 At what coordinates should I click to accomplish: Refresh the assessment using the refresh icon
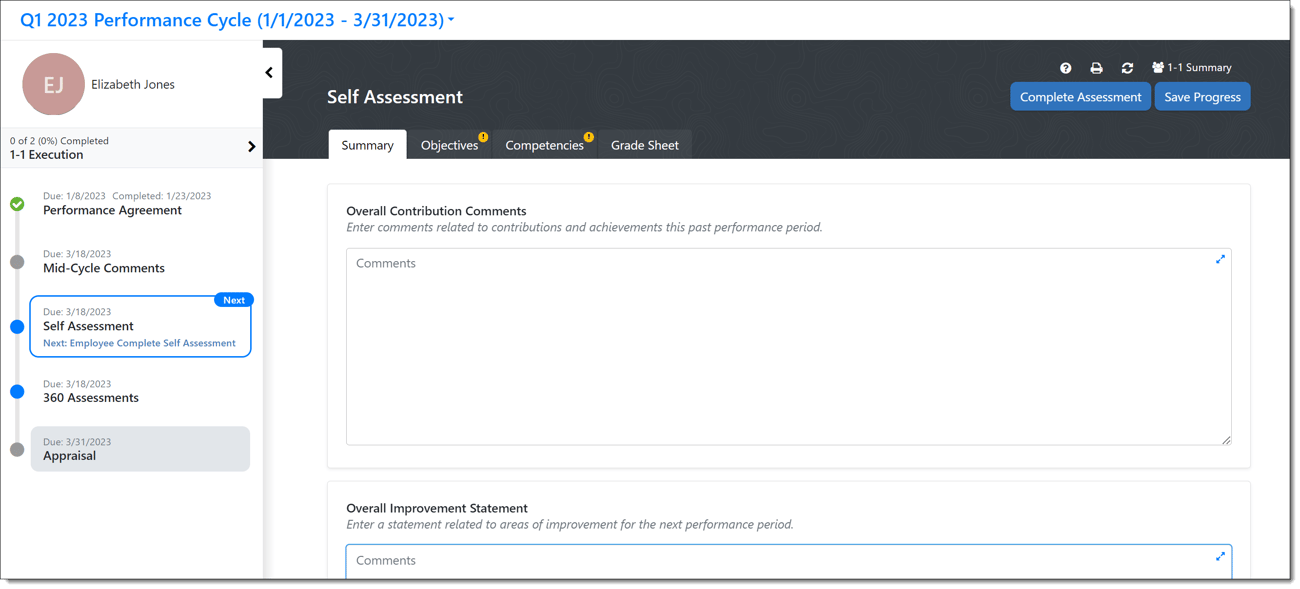pyautogui.click(x=1127, y=68)
